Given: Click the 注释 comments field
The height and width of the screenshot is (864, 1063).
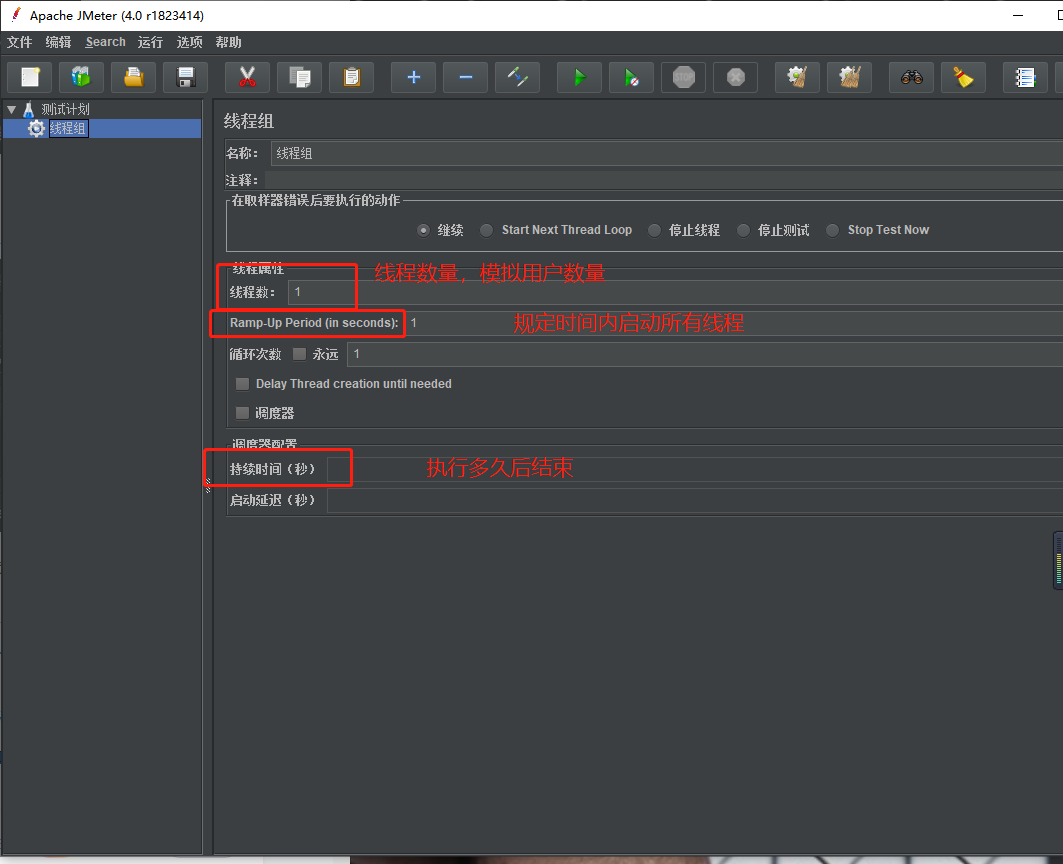Looking at the screenshot, I should 663,180.
